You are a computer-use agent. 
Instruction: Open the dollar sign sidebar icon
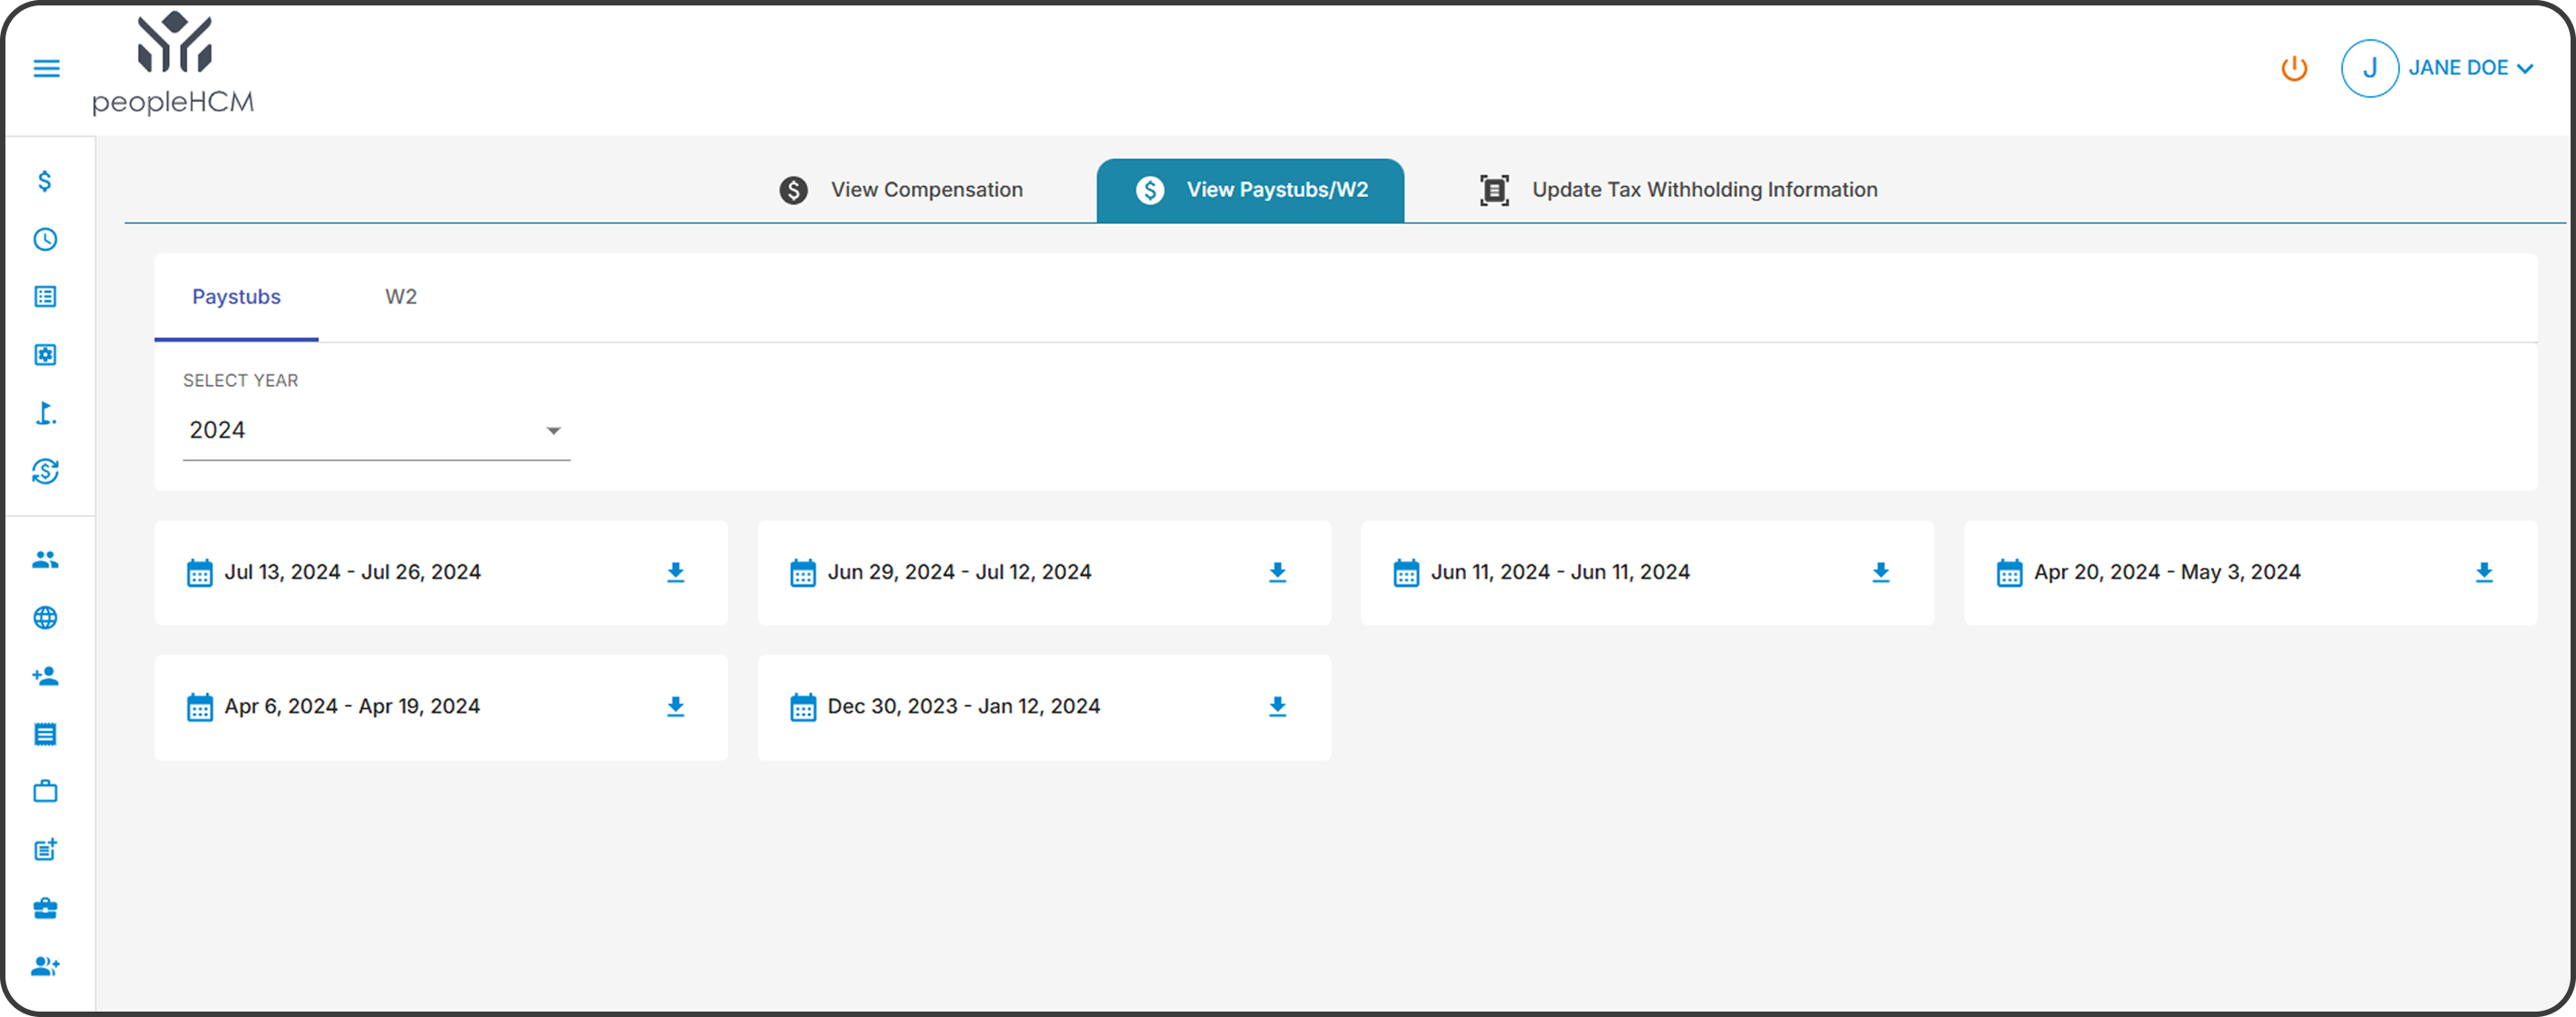click(x=45, y=181)
